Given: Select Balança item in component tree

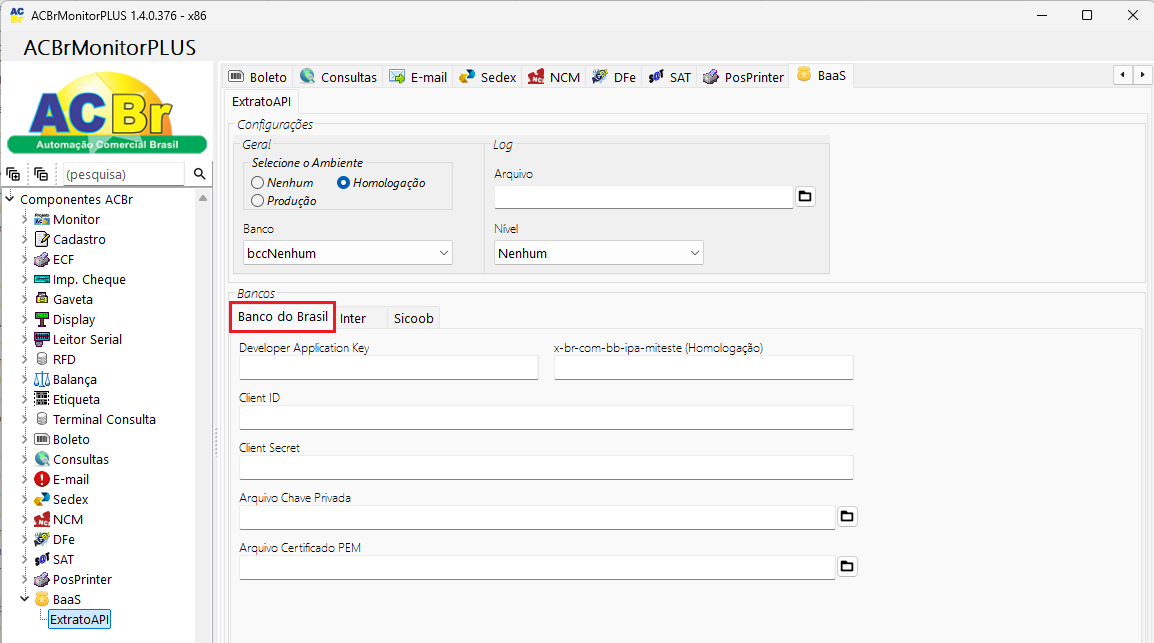Looking at the screenshot, I should [74, 379].
